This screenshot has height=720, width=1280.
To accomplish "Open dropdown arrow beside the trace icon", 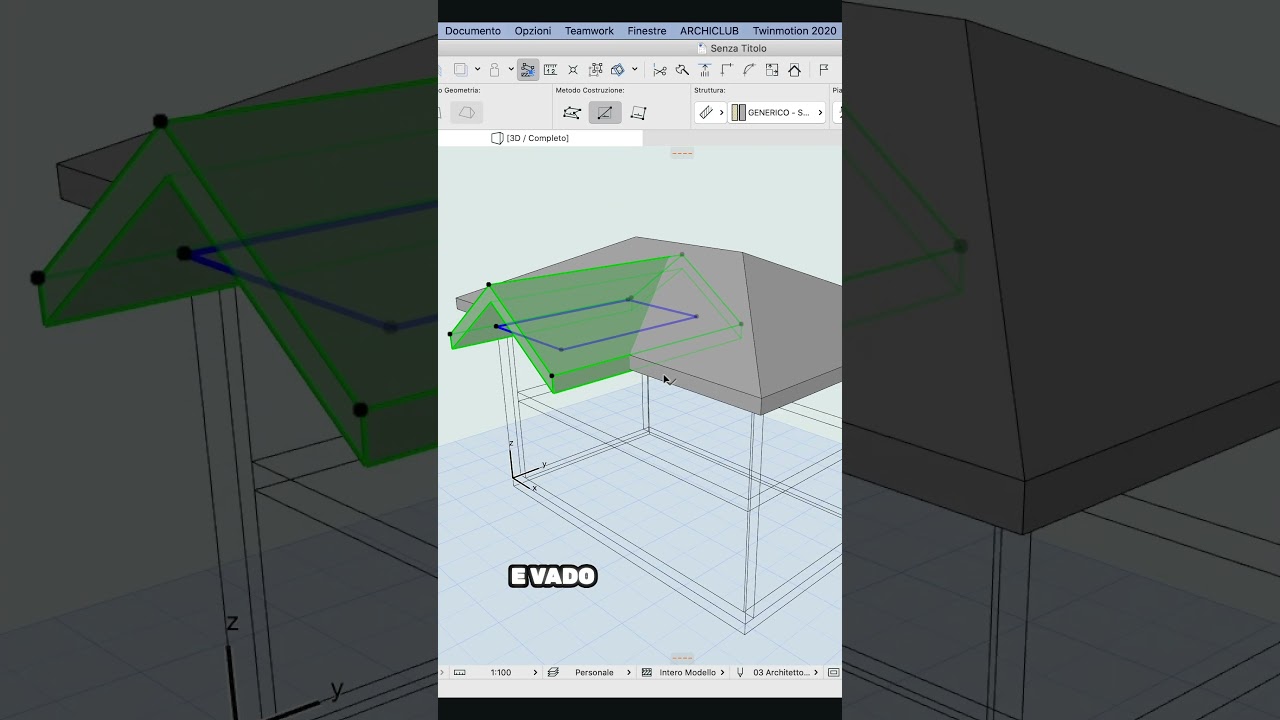I will [634, 70].
